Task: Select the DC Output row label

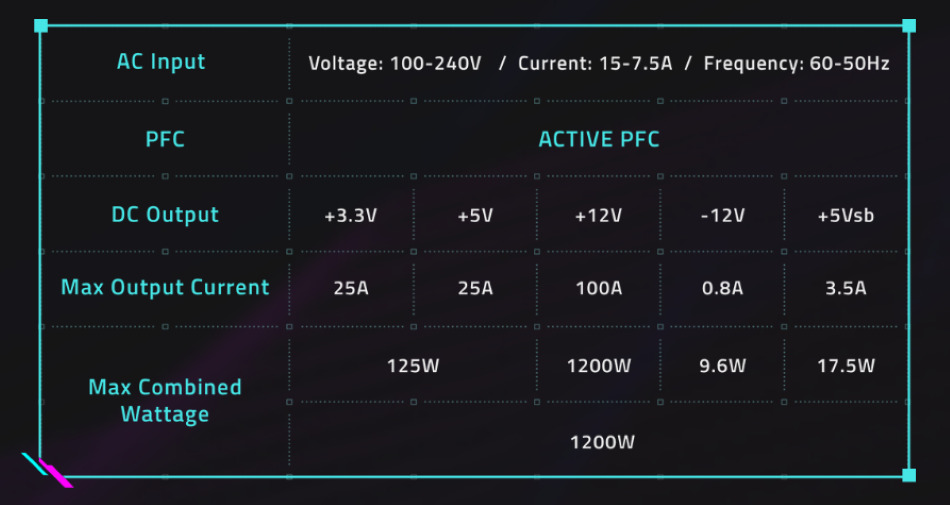Action: [x=165, y=215]
